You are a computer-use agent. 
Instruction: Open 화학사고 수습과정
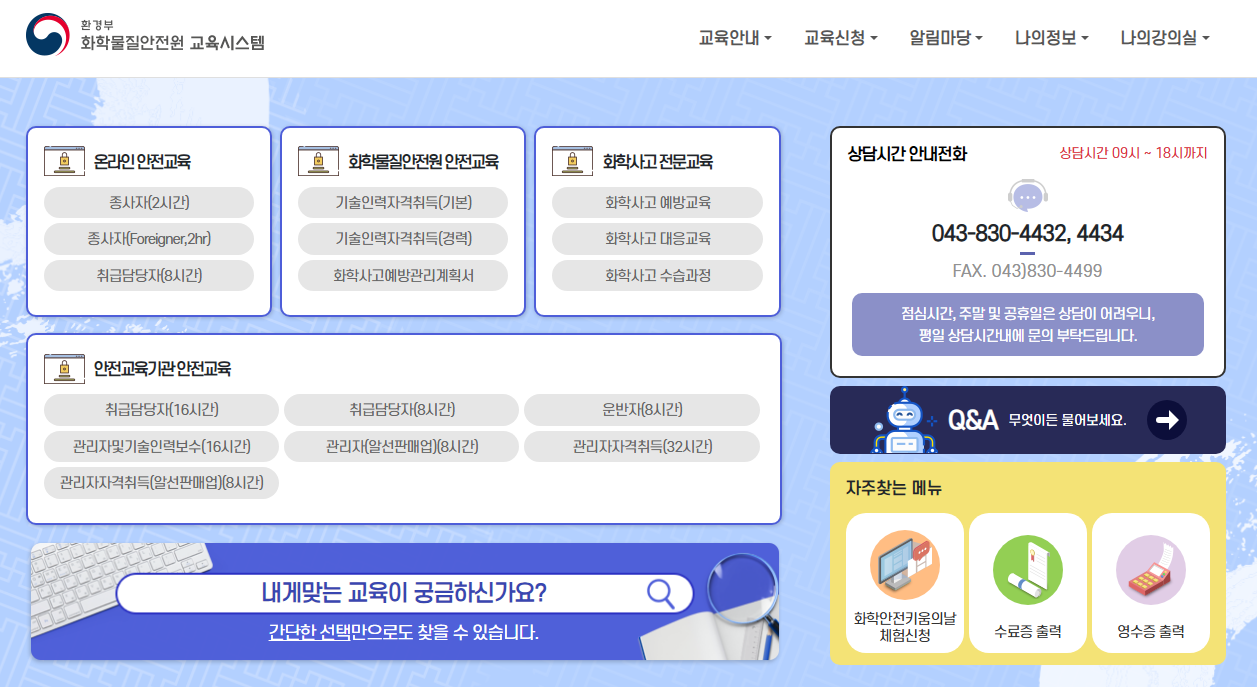[657, 275]
